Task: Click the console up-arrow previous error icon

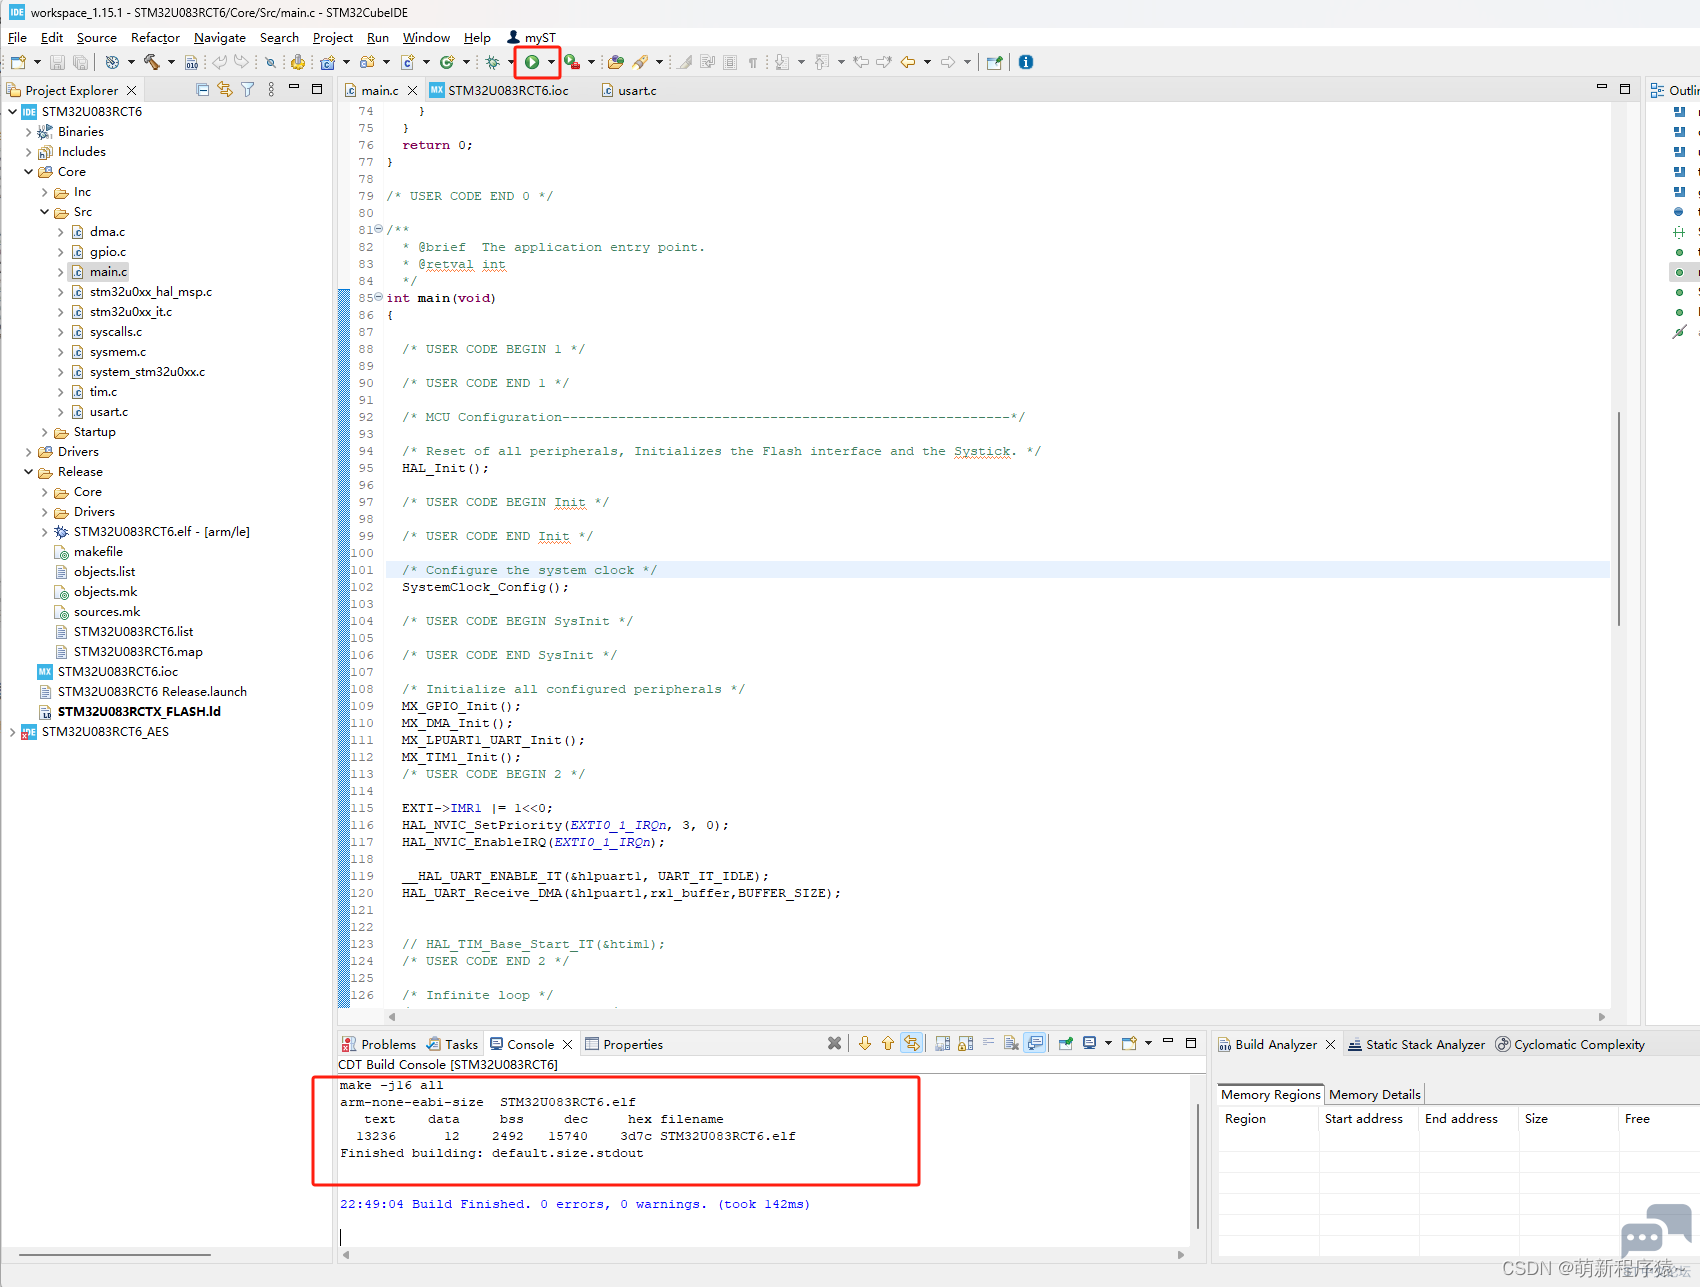Action: tap(888, 1043)
